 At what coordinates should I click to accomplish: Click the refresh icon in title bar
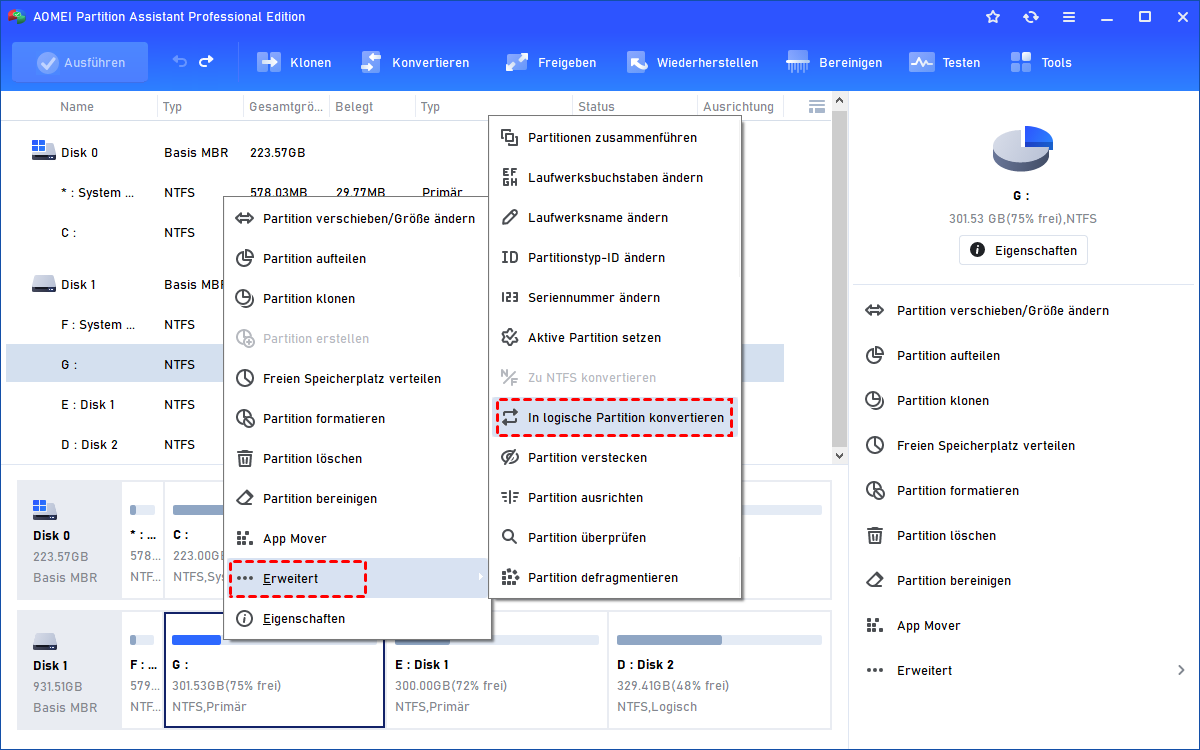pos(1031,17)
